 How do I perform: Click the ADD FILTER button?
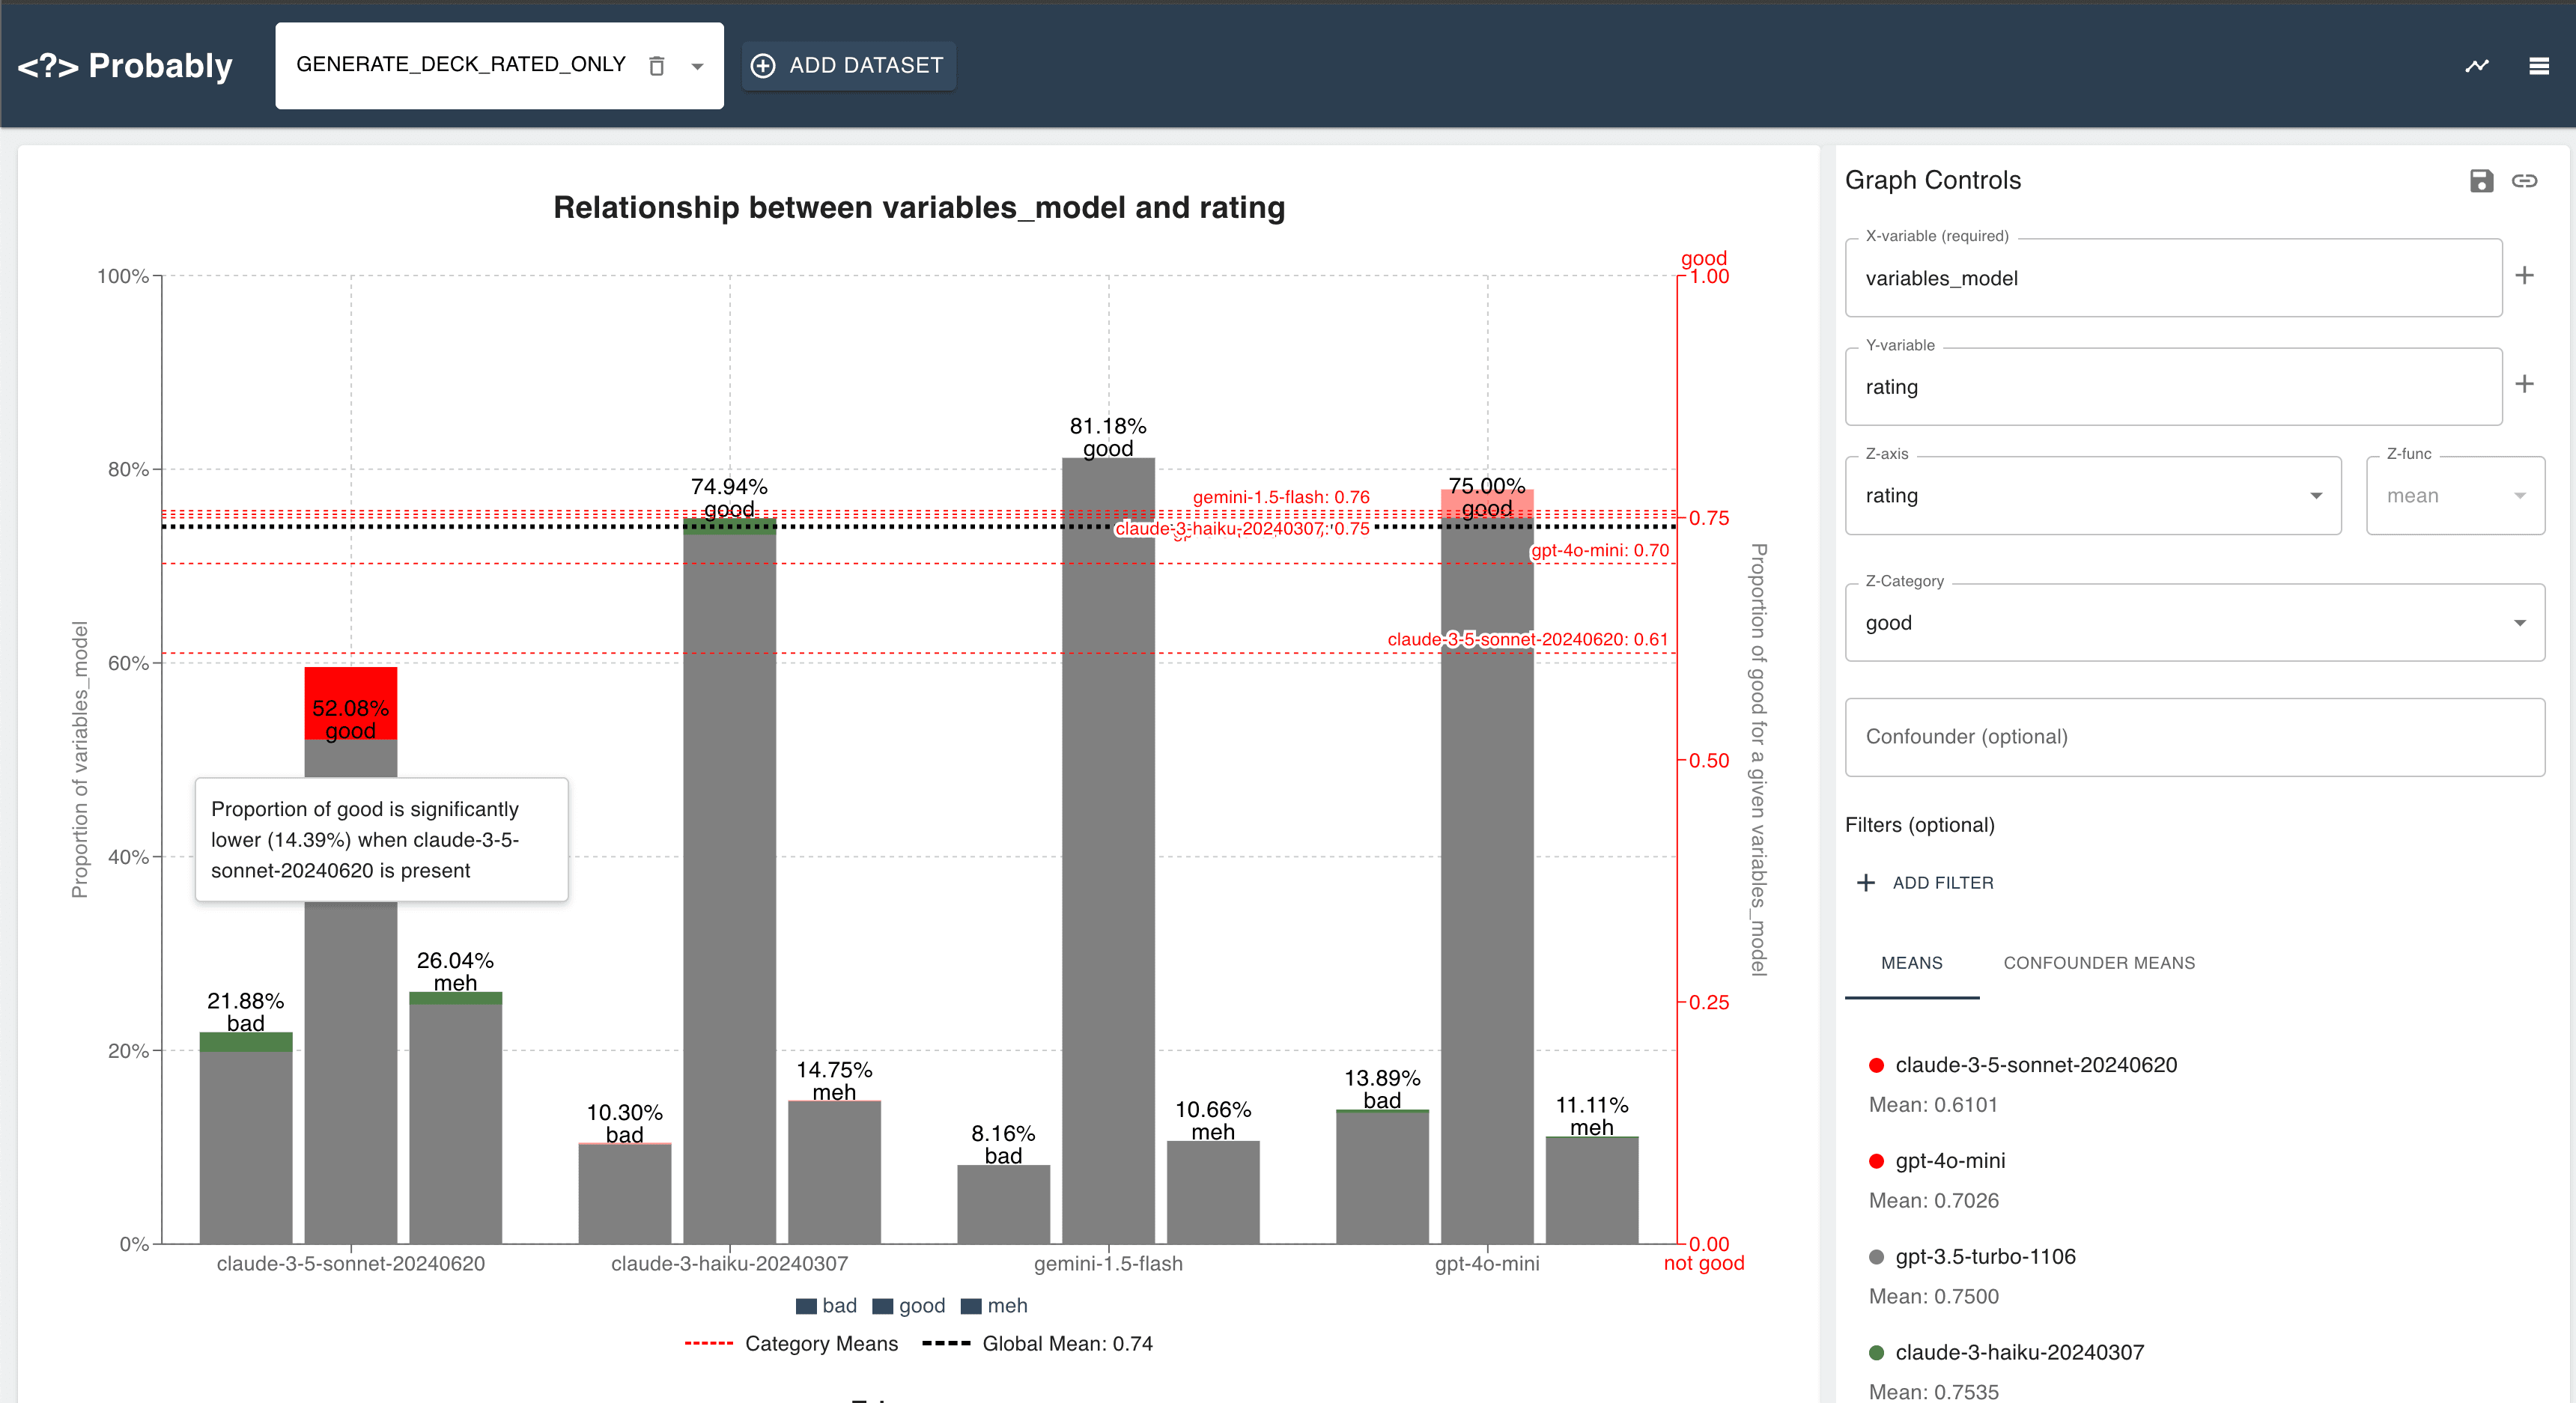[1925, 883]
